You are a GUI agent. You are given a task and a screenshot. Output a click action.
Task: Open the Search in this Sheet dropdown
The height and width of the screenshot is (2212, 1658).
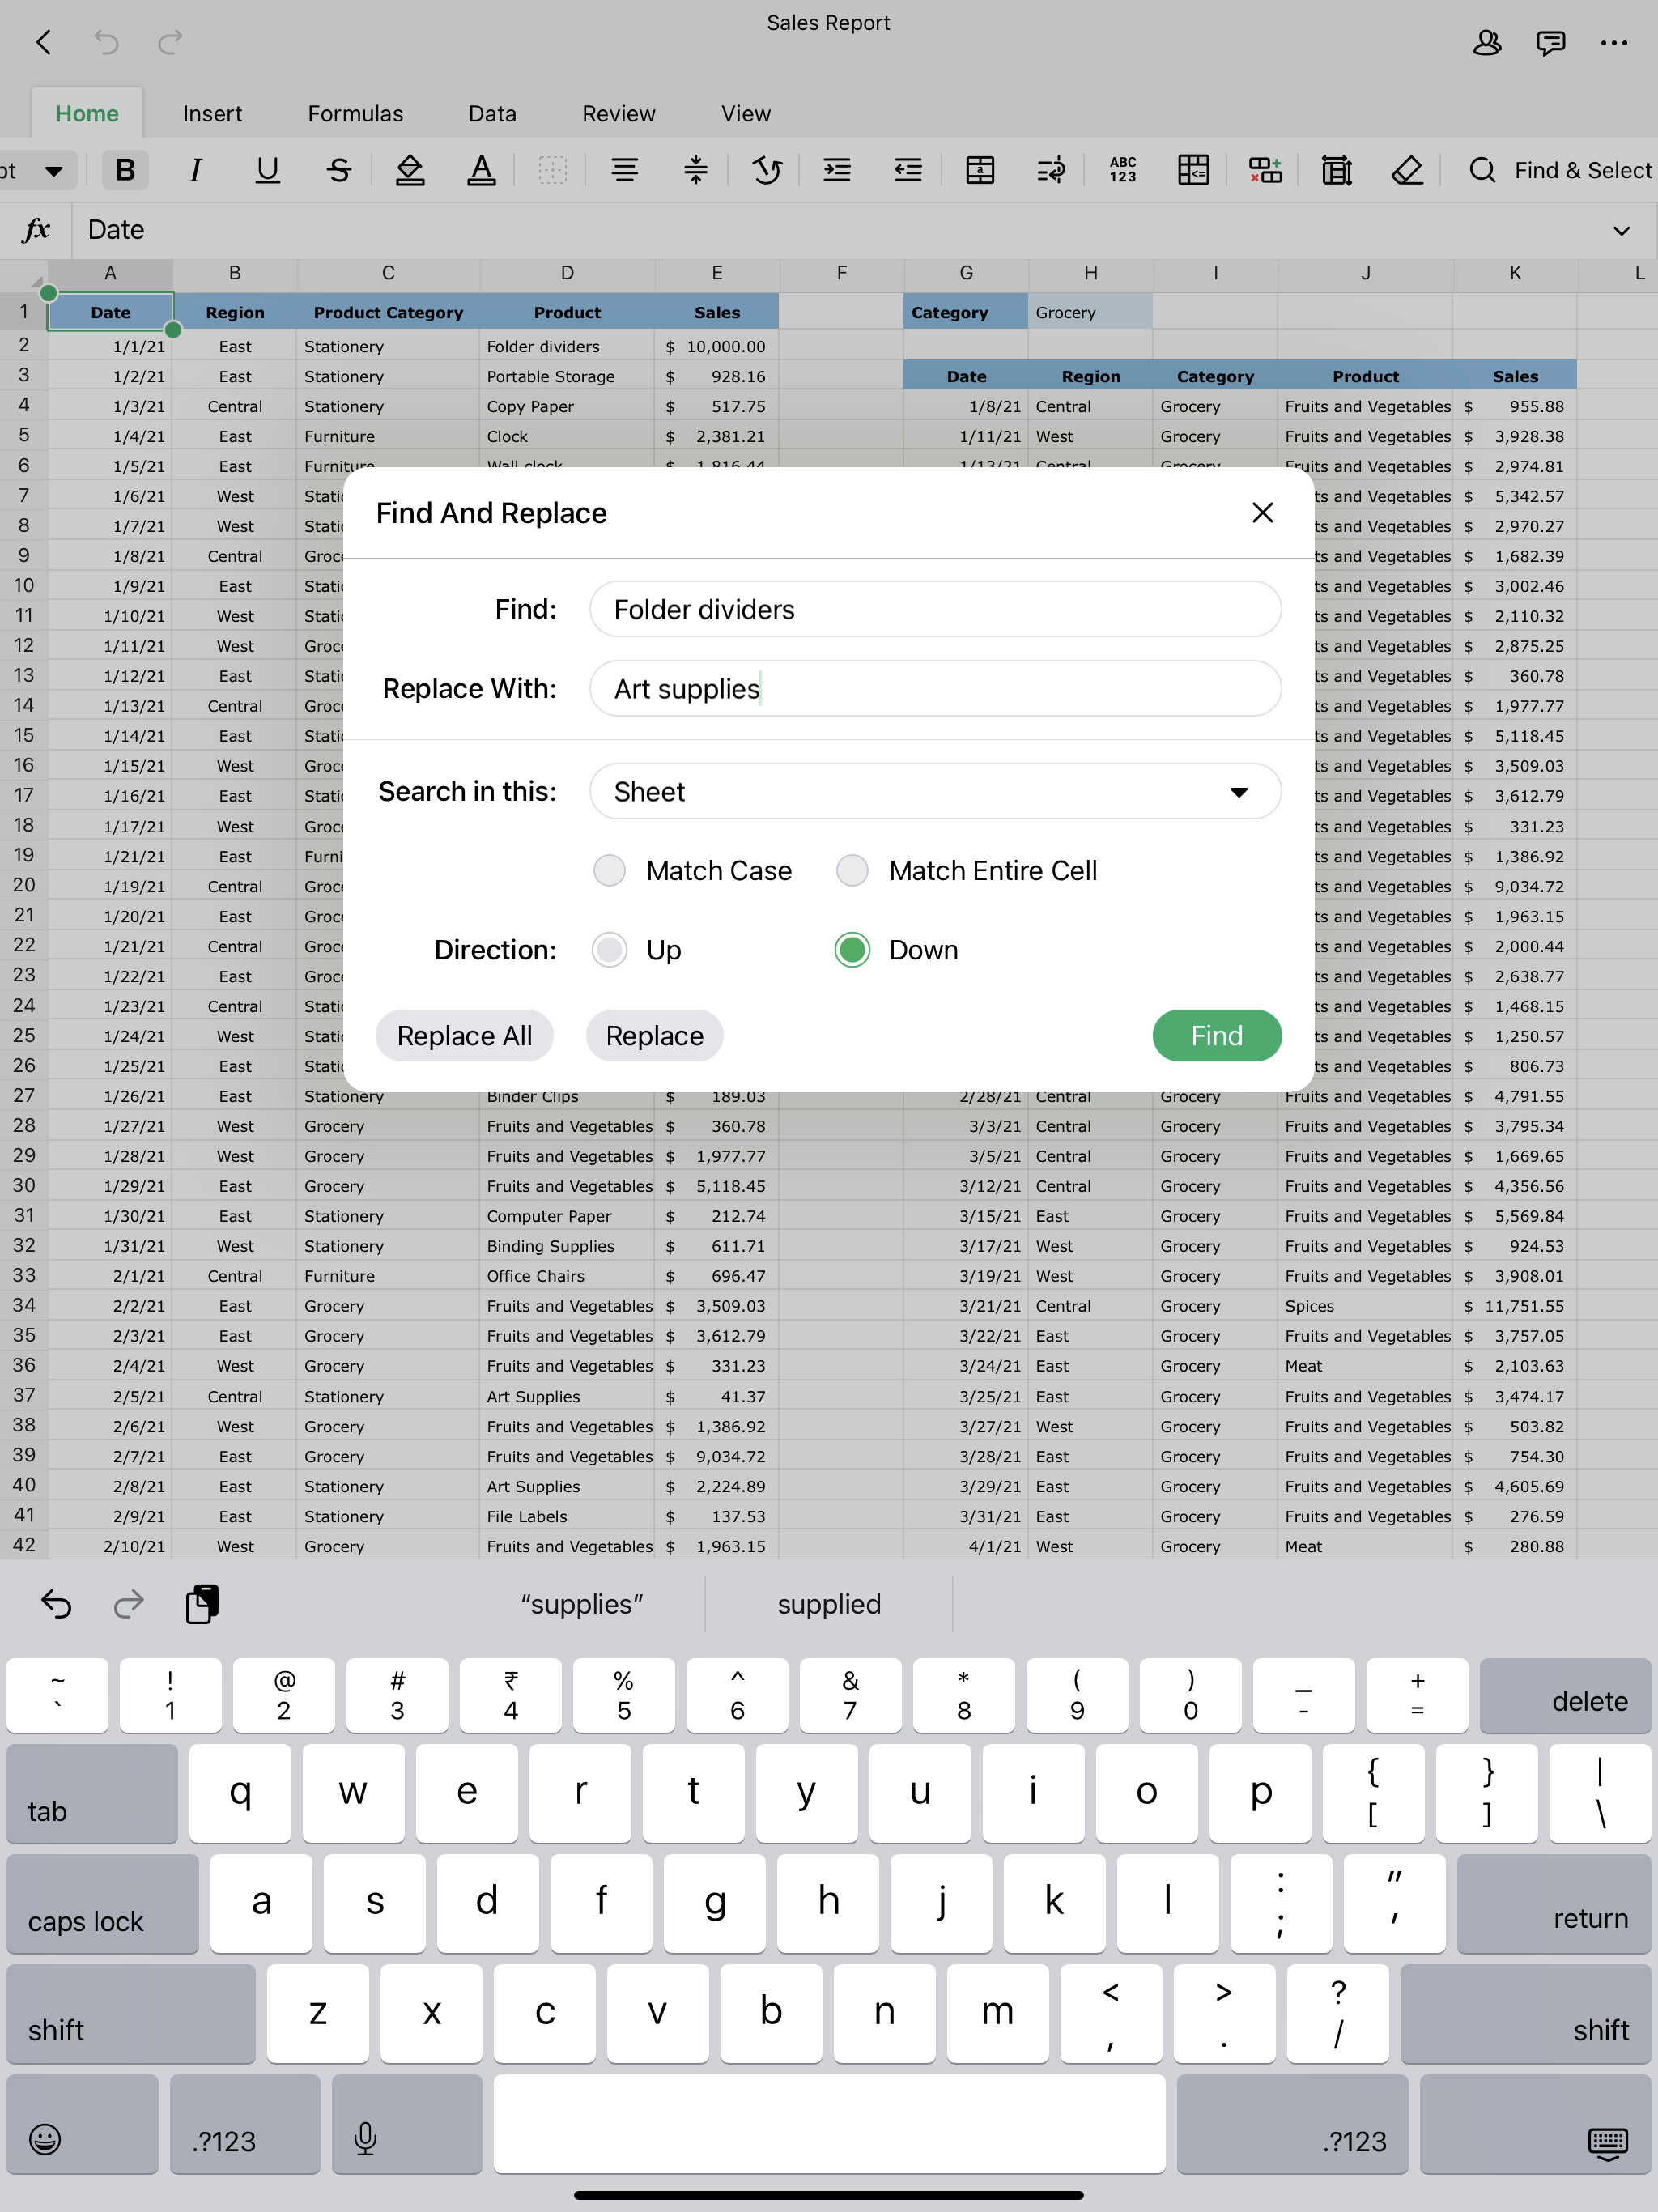(x=935, y=791)
